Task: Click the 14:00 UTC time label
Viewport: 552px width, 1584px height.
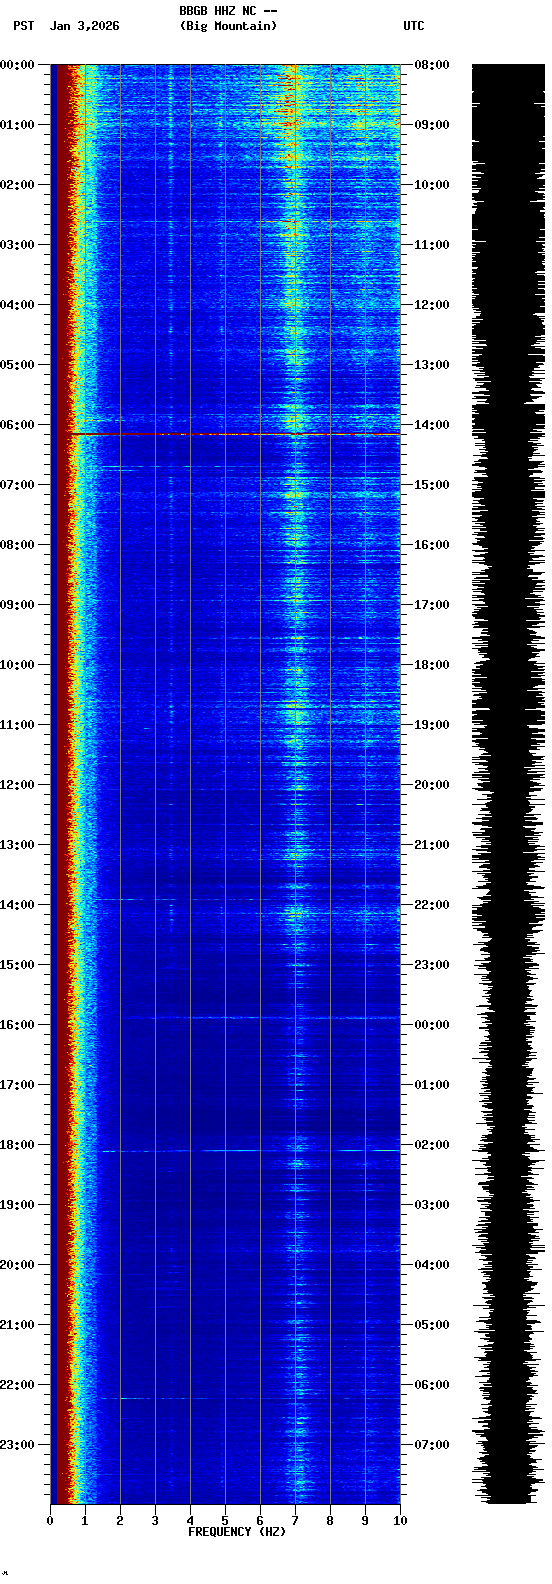Action: (x=432, y=425)
